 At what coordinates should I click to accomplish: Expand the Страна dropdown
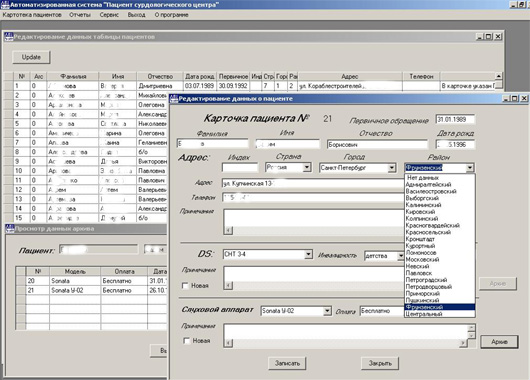[x=307, y=167]
